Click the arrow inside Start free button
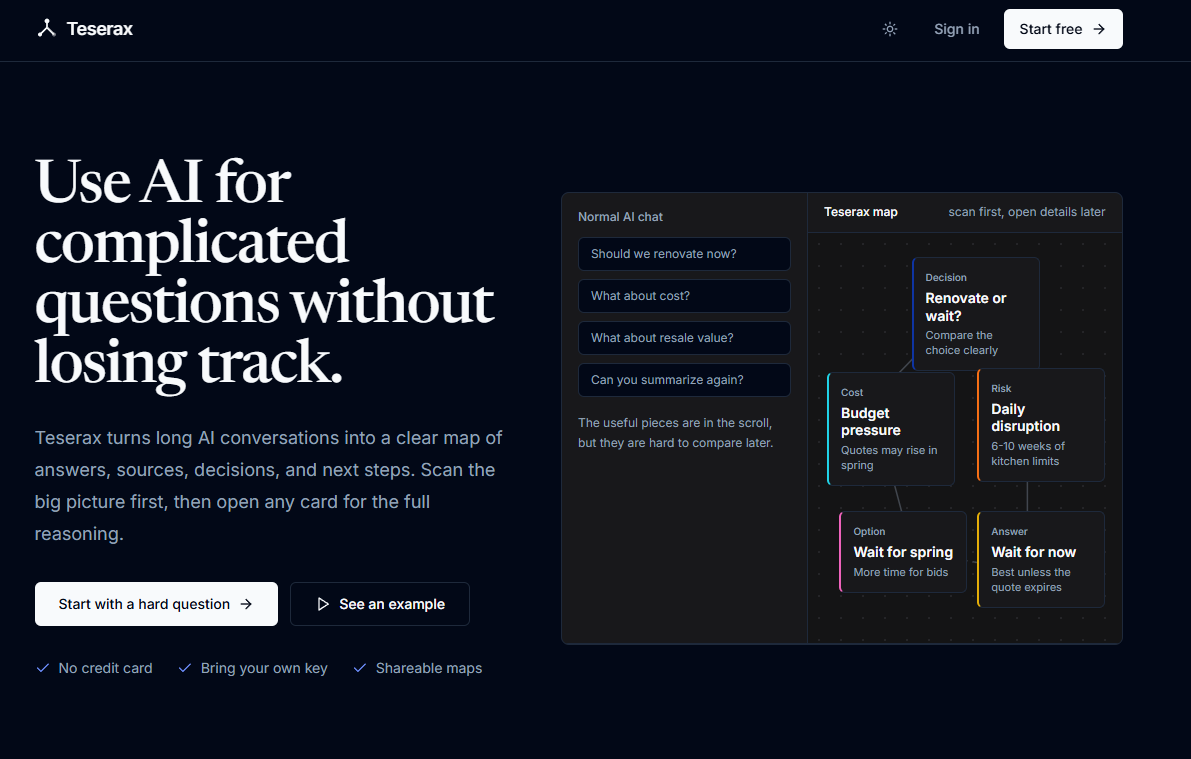1191x759 pixels. (x=1098, y=29)
